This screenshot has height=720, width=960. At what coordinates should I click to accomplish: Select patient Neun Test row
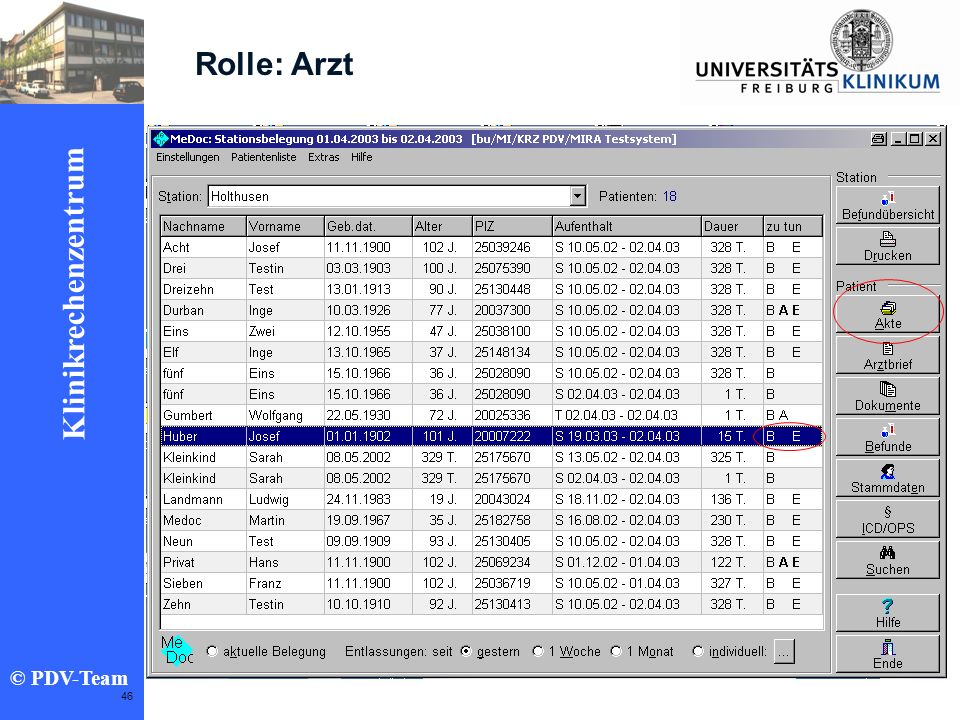click(491, 541)
